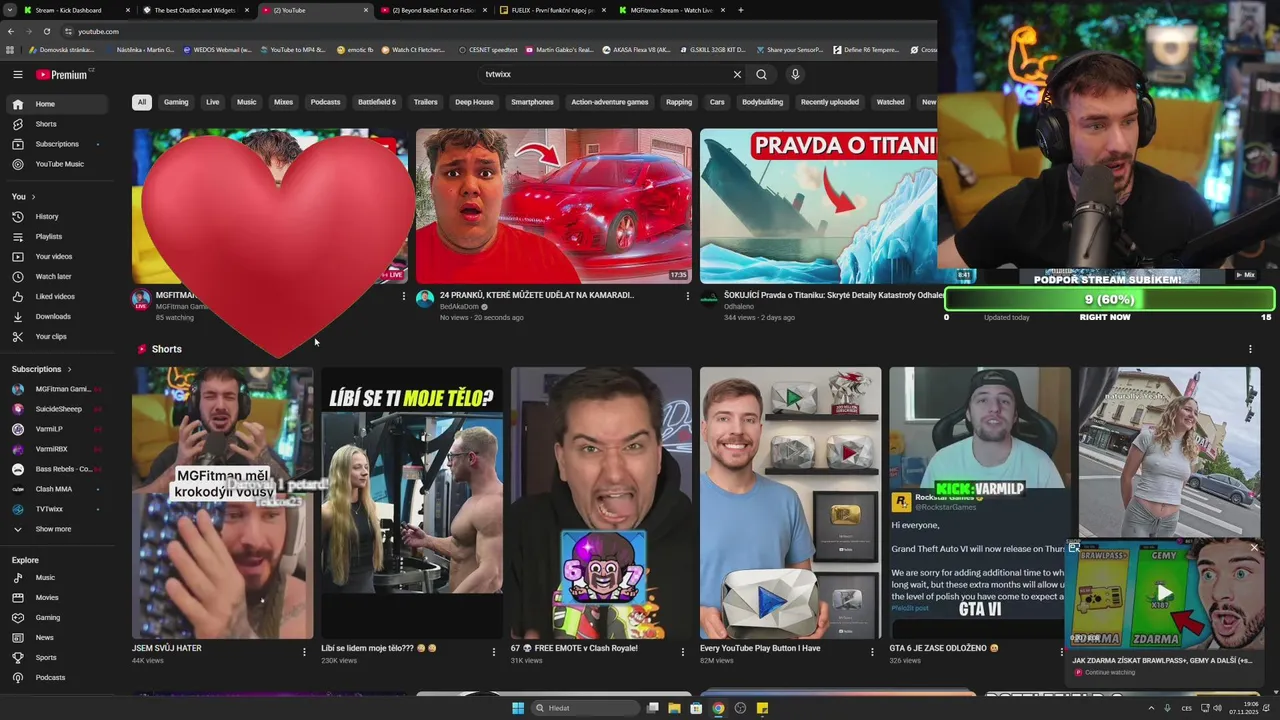This screenshot has width=1280, height=720.
Task: Open Clash MMA subscription channel
Action: click(x=56, y=489)
